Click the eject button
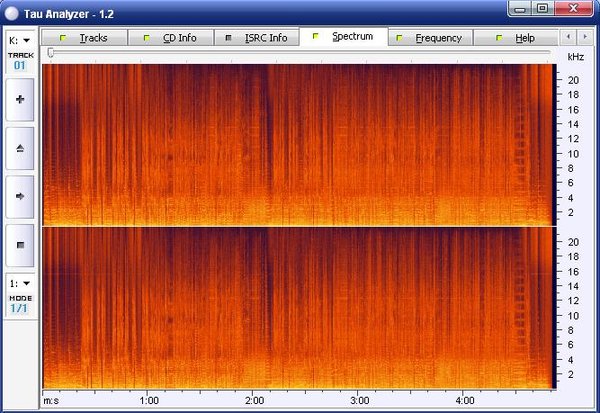The width and height of the screenshot is (600, 413). [20, 149]
